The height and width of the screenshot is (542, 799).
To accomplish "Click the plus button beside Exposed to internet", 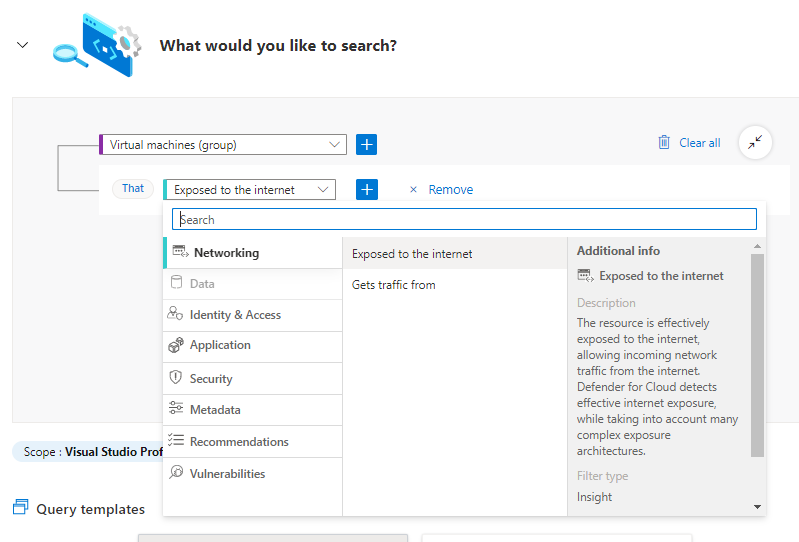I will [x=367, y=189].
